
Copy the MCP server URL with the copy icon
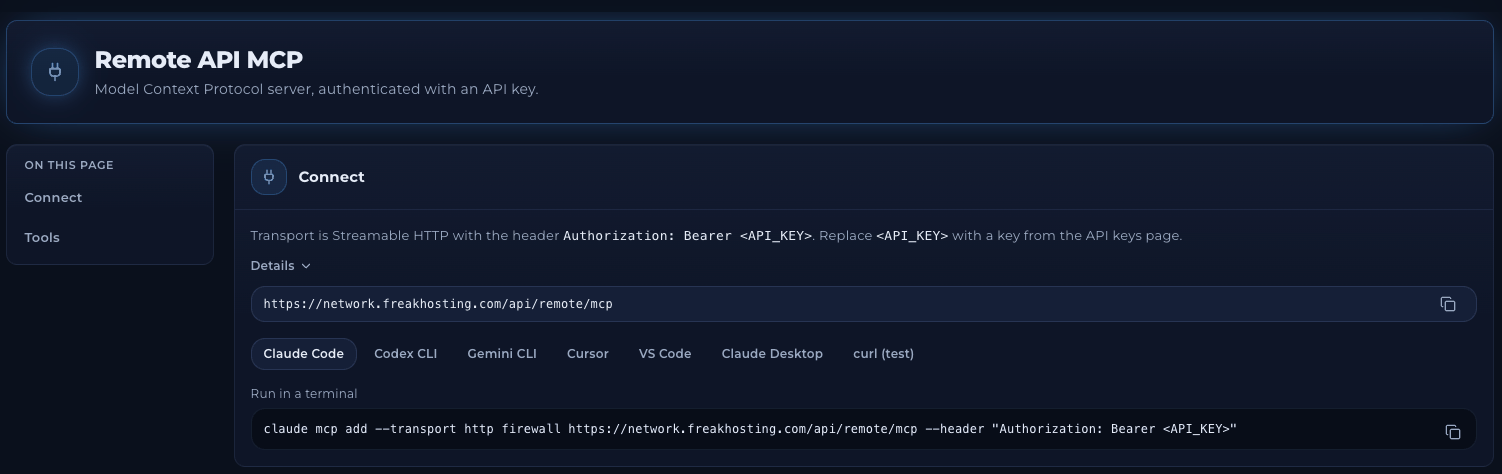[x=1447, y=304]
